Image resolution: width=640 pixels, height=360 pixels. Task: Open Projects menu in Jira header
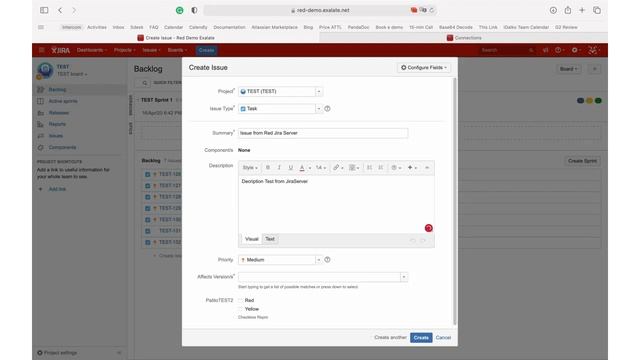pos(124,50)
